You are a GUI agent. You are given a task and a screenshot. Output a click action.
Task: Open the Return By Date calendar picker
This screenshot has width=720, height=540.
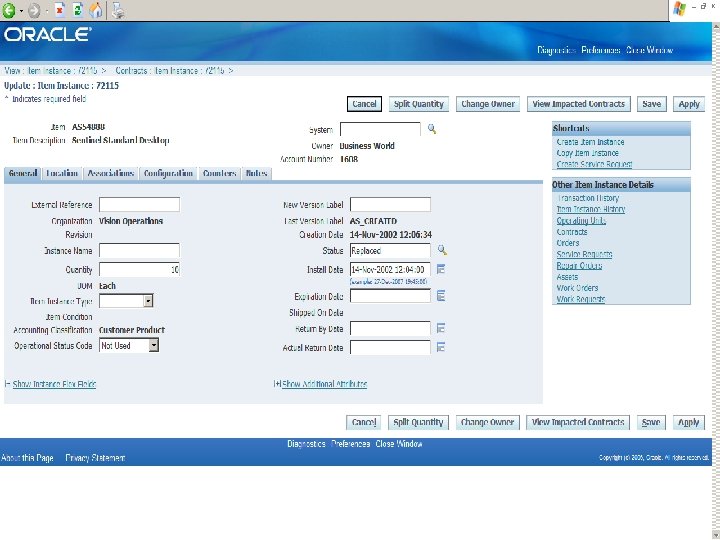(441, 328)
